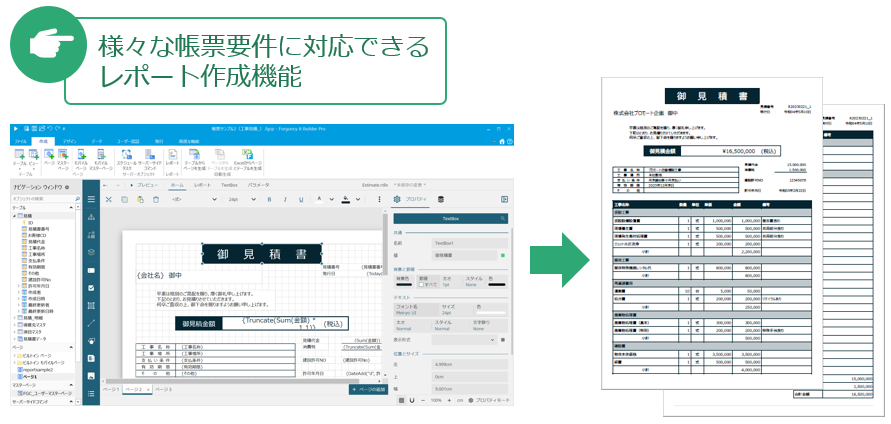Image resolution: width=891 pixels, height=424 pixels.
Task: Switch to the パラメータ tab
Action: click(x=258, y=185)
